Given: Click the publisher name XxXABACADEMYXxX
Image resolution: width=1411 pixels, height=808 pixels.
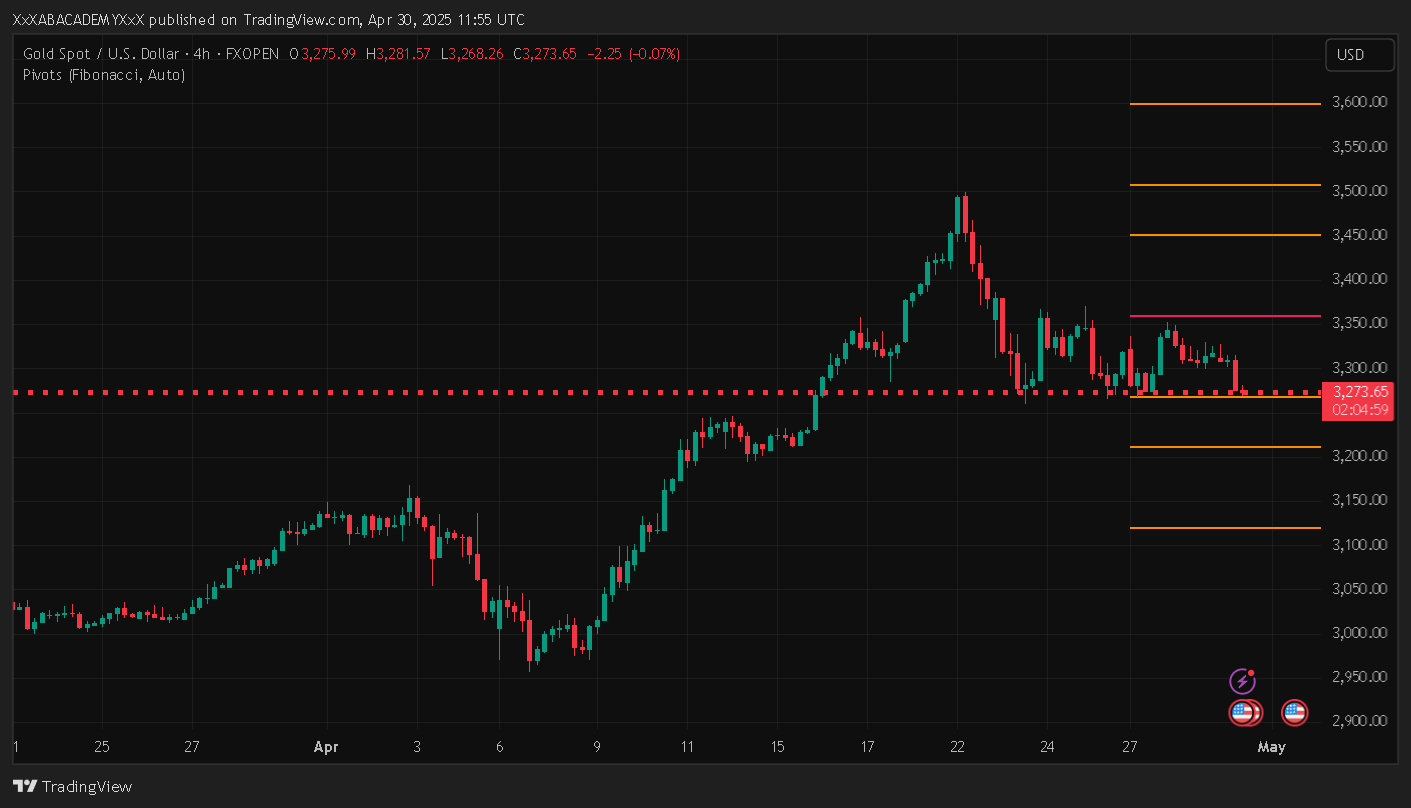Looking at the screenshot, I should point(85,20).
